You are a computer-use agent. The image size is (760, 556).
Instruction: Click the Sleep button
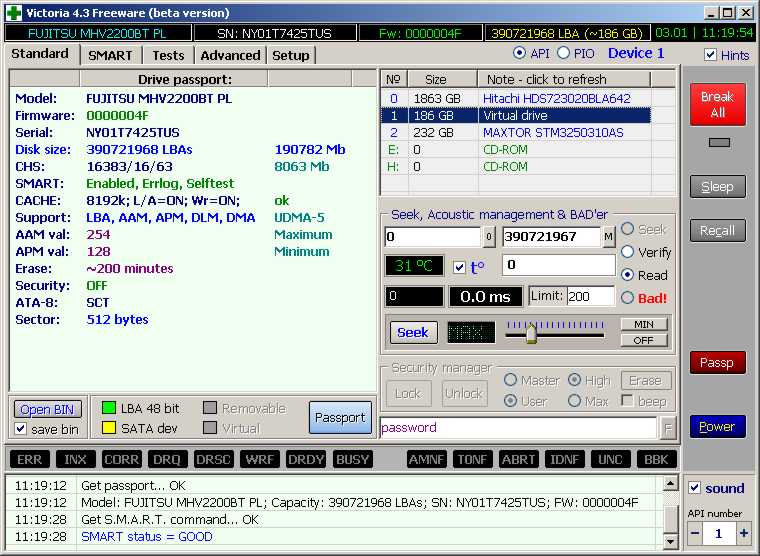pos(717,187)
